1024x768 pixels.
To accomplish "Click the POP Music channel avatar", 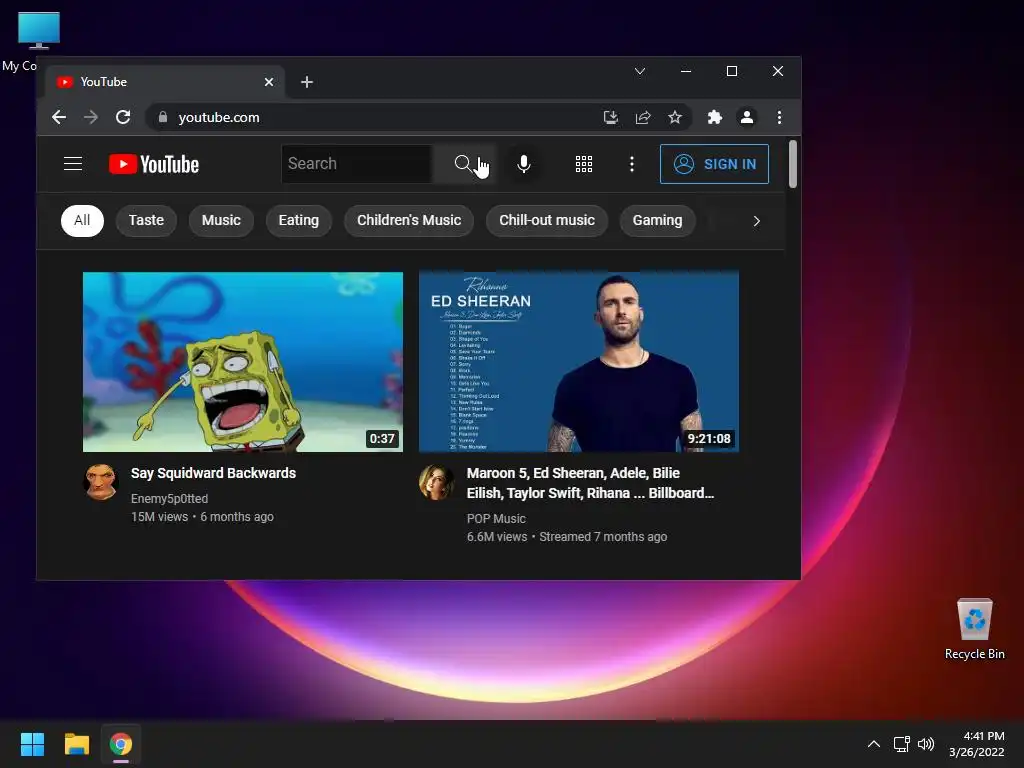I will (436, 482).
